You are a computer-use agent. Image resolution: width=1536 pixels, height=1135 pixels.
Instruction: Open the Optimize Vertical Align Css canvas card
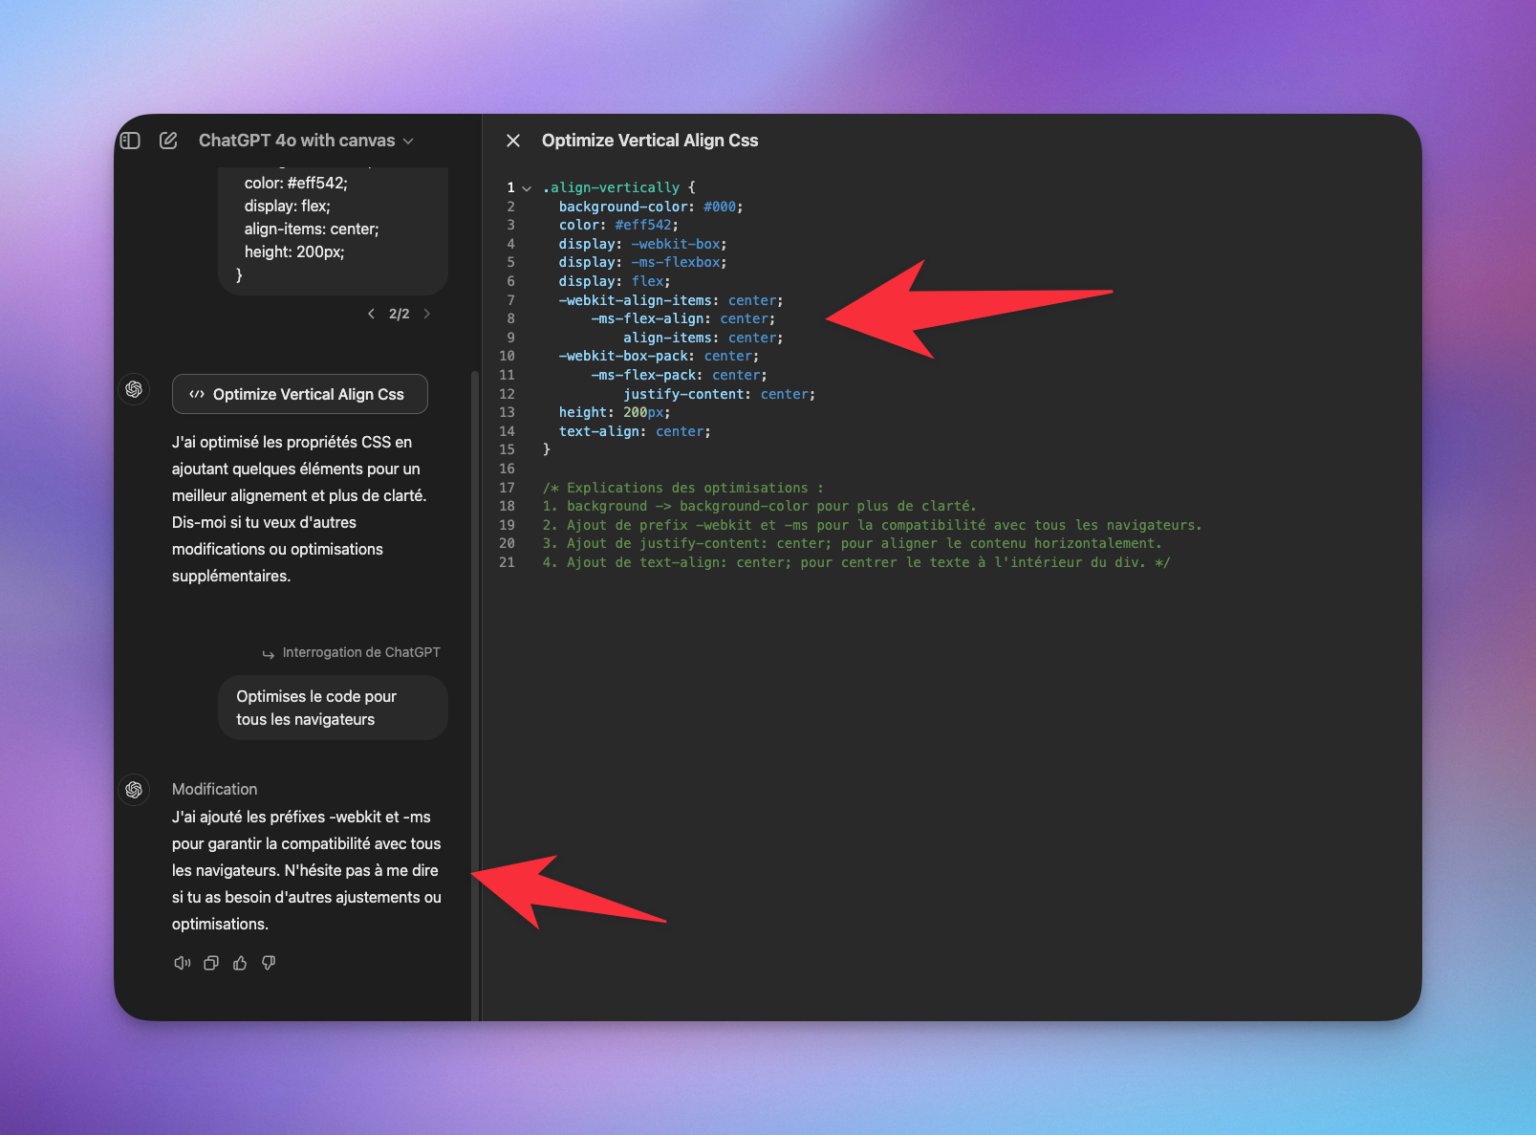pos(299,394)
